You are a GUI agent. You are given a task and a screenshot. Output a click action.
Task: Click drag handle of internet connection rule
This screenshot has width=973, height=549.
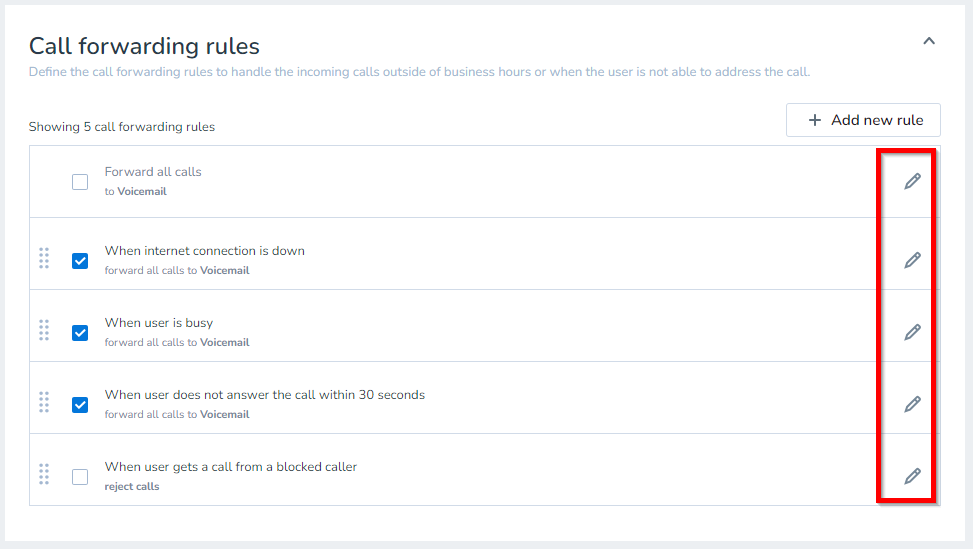coord(44,258)
